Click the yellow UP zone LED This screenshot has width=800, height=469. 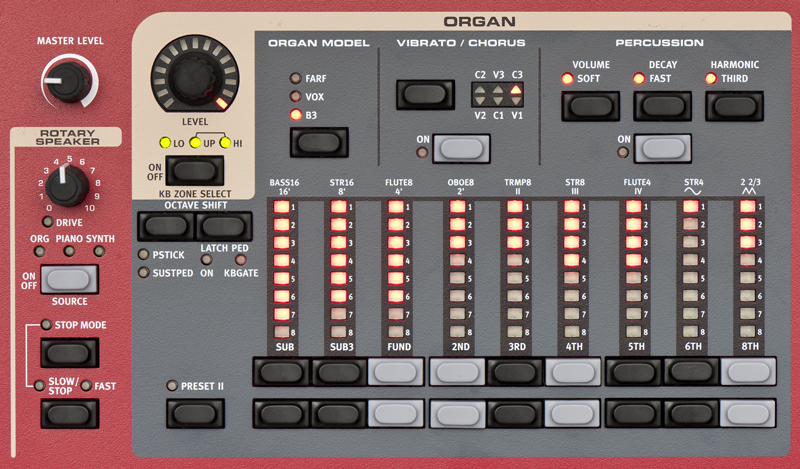(195, 143)
